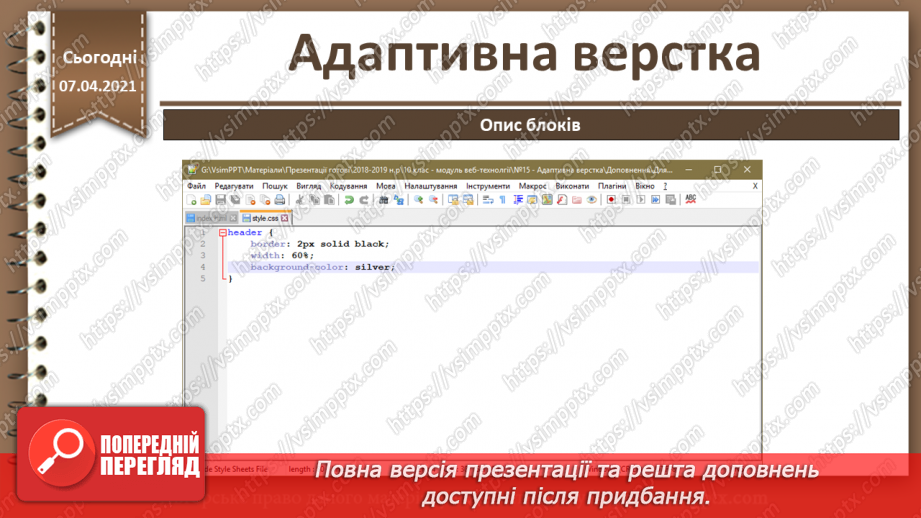Collapse the header block fold marker

tap(223, 233)
